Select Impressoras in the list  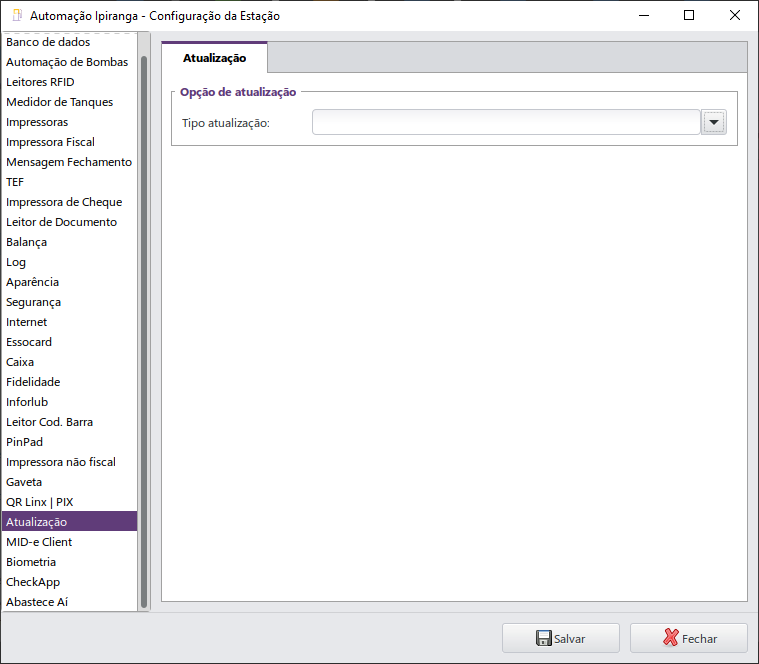(70, 122)
